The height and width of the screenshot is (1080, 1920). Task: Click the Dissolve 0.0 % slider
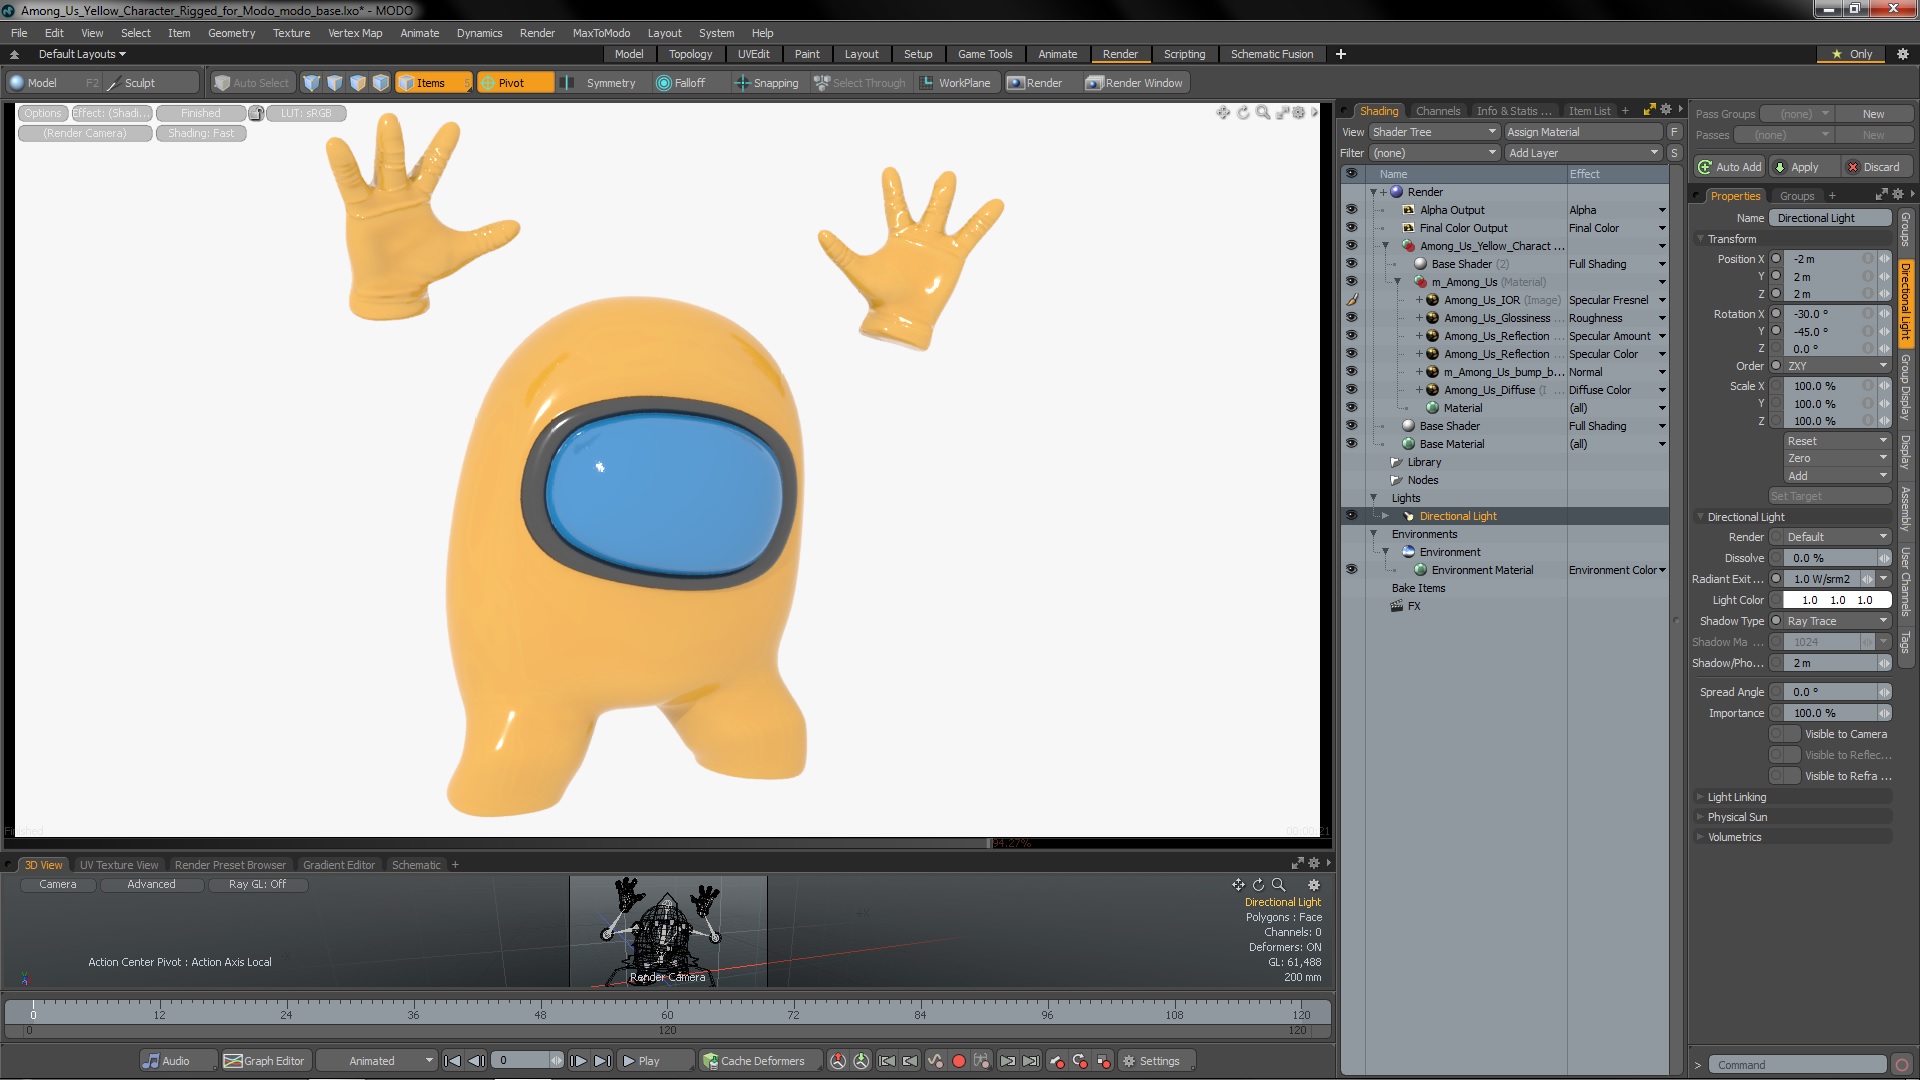(1836, 558)
